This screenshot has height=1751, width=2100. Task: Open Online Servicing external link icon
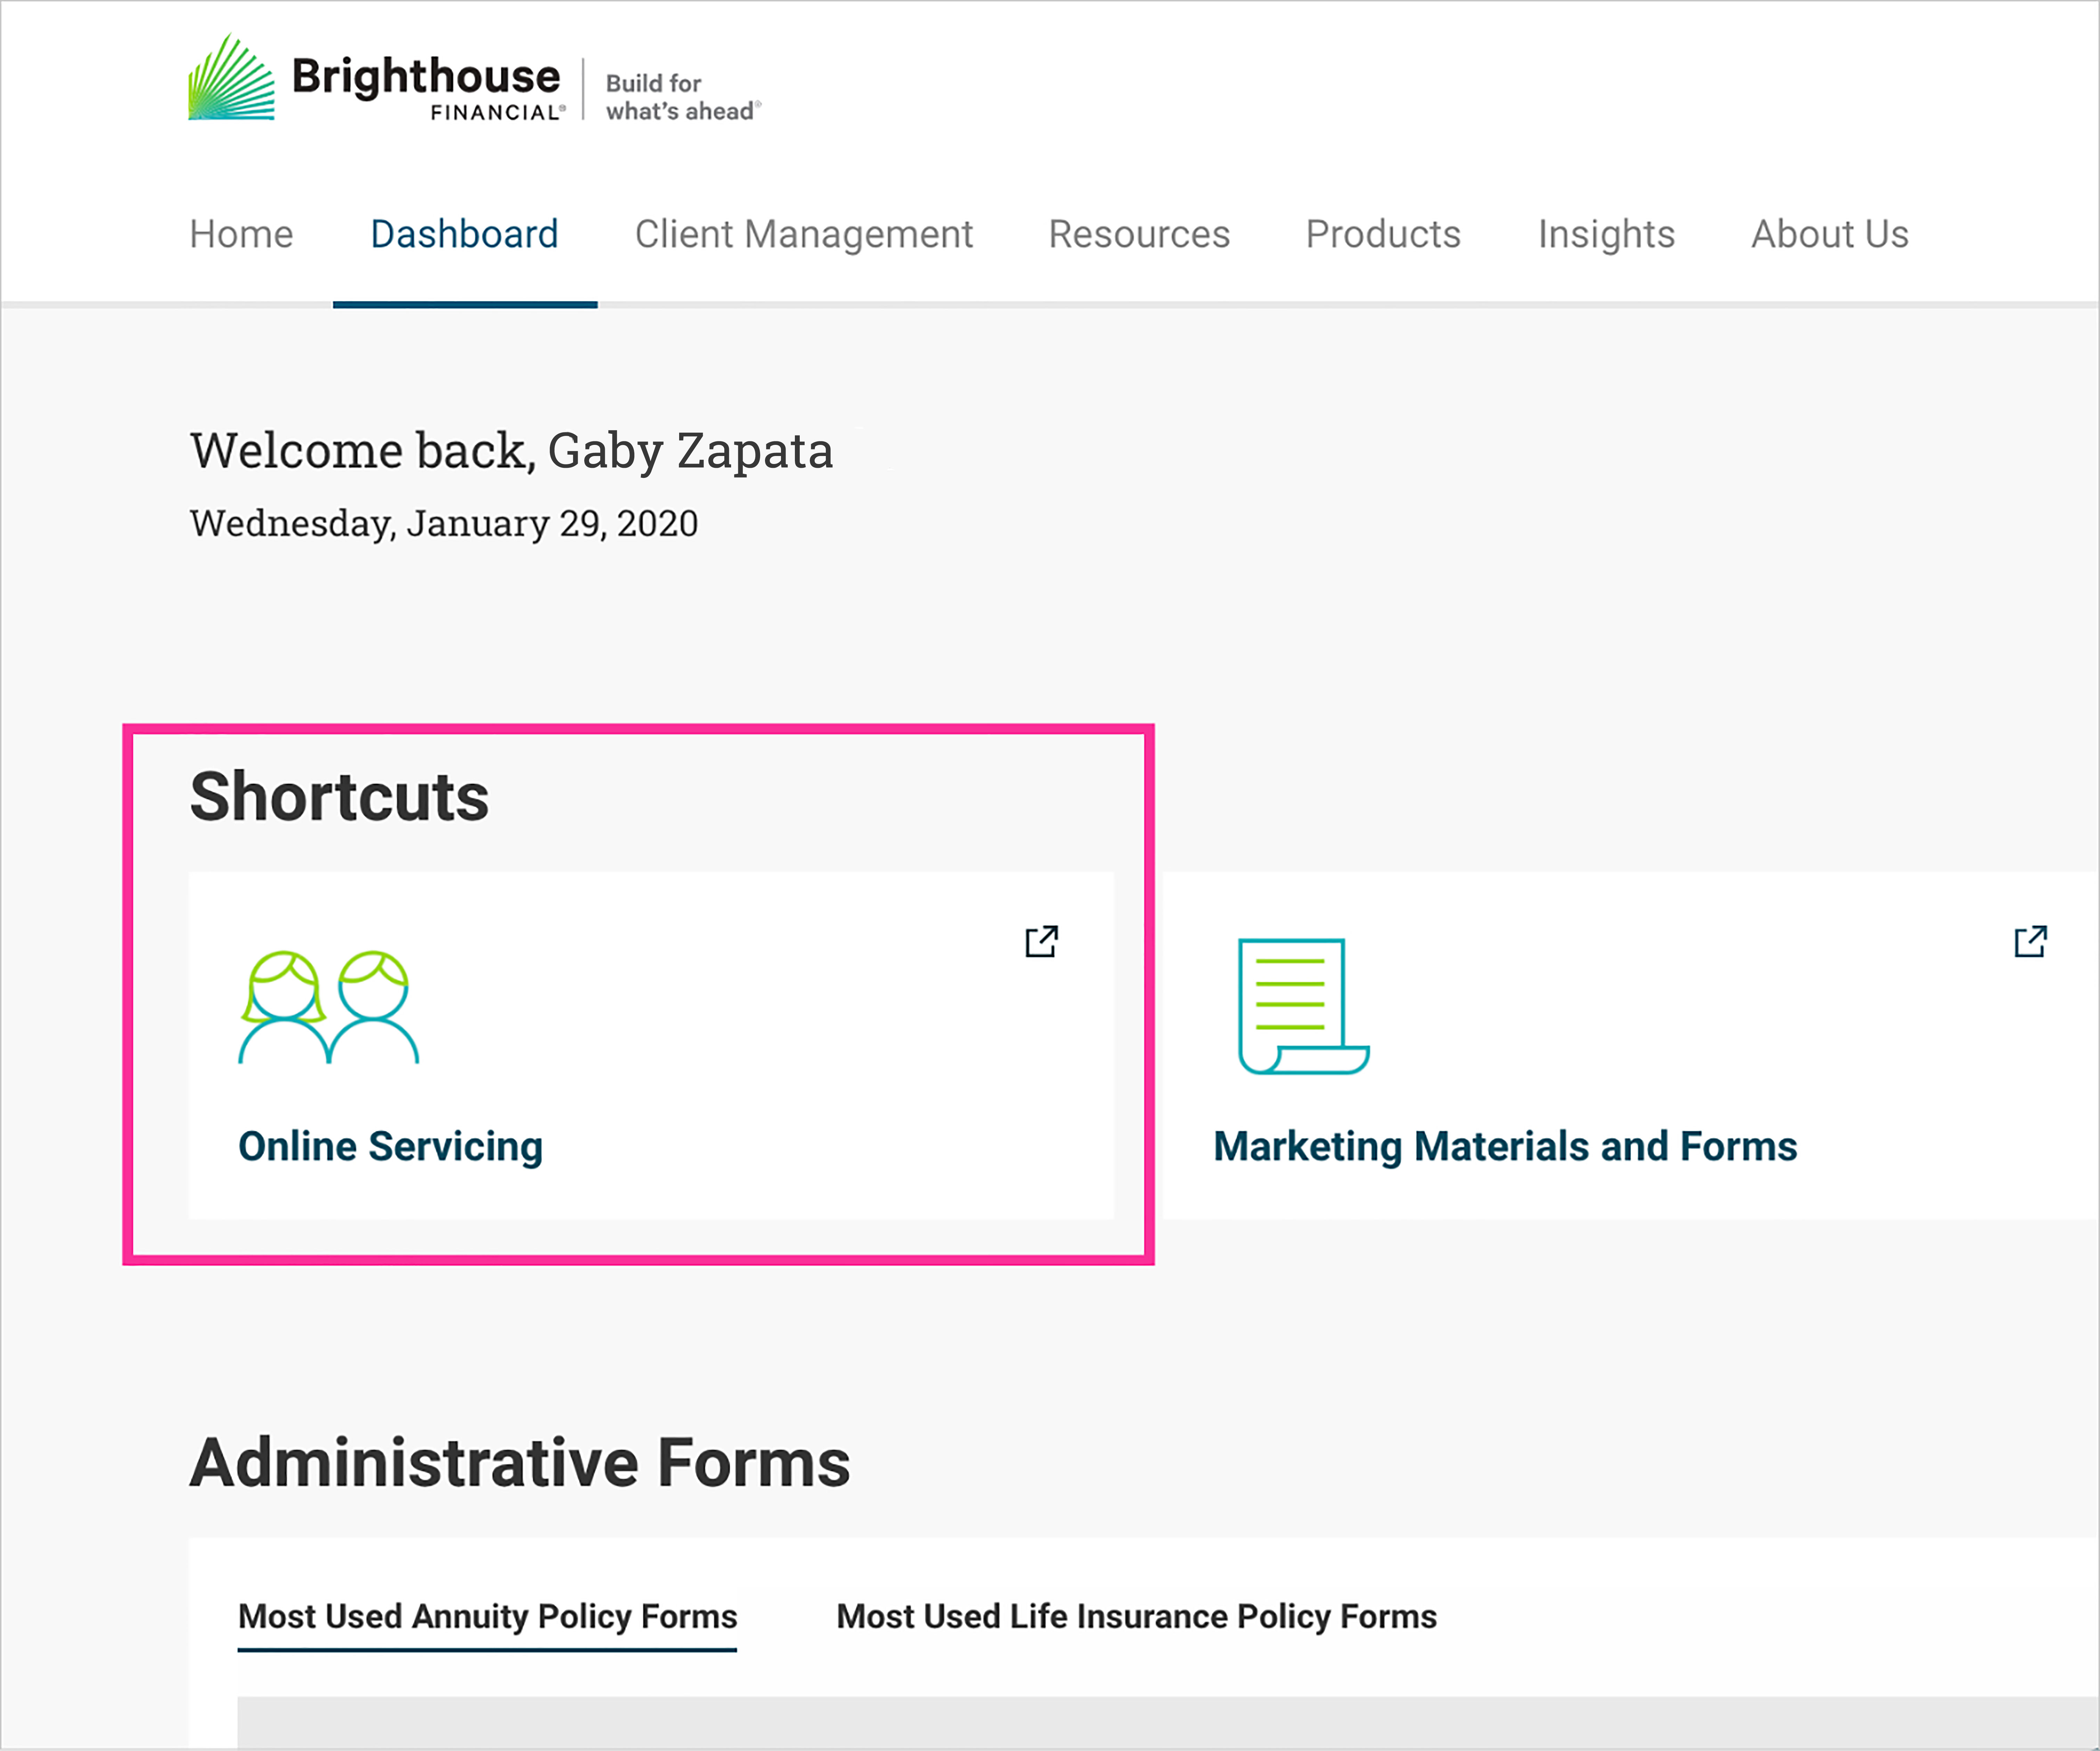click(x=1041, y=941)
